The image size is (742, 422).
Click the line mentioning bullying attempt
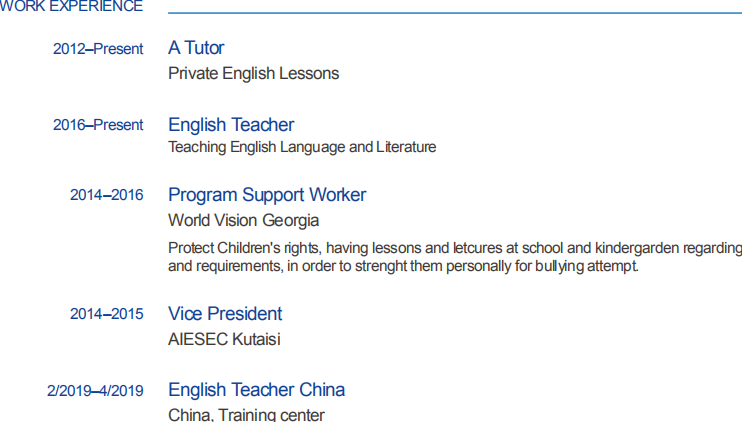pyautogui.click(x=403, y=267)
